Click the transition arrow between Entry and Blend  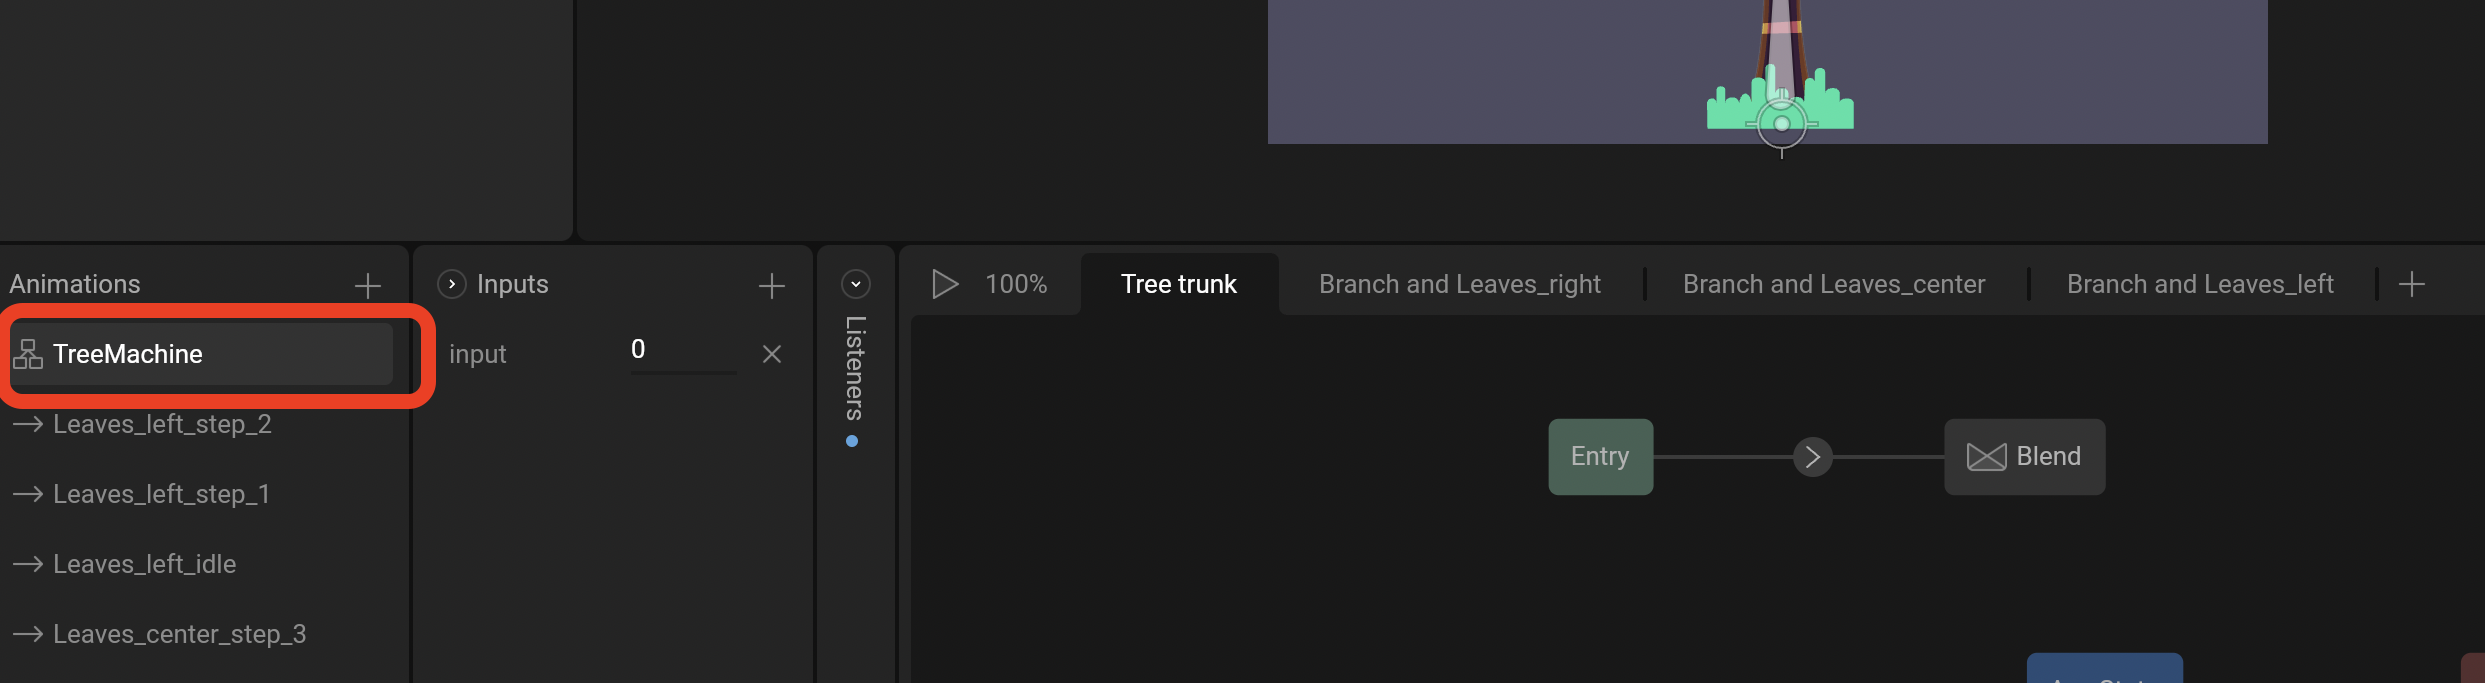pos(1812,457)
